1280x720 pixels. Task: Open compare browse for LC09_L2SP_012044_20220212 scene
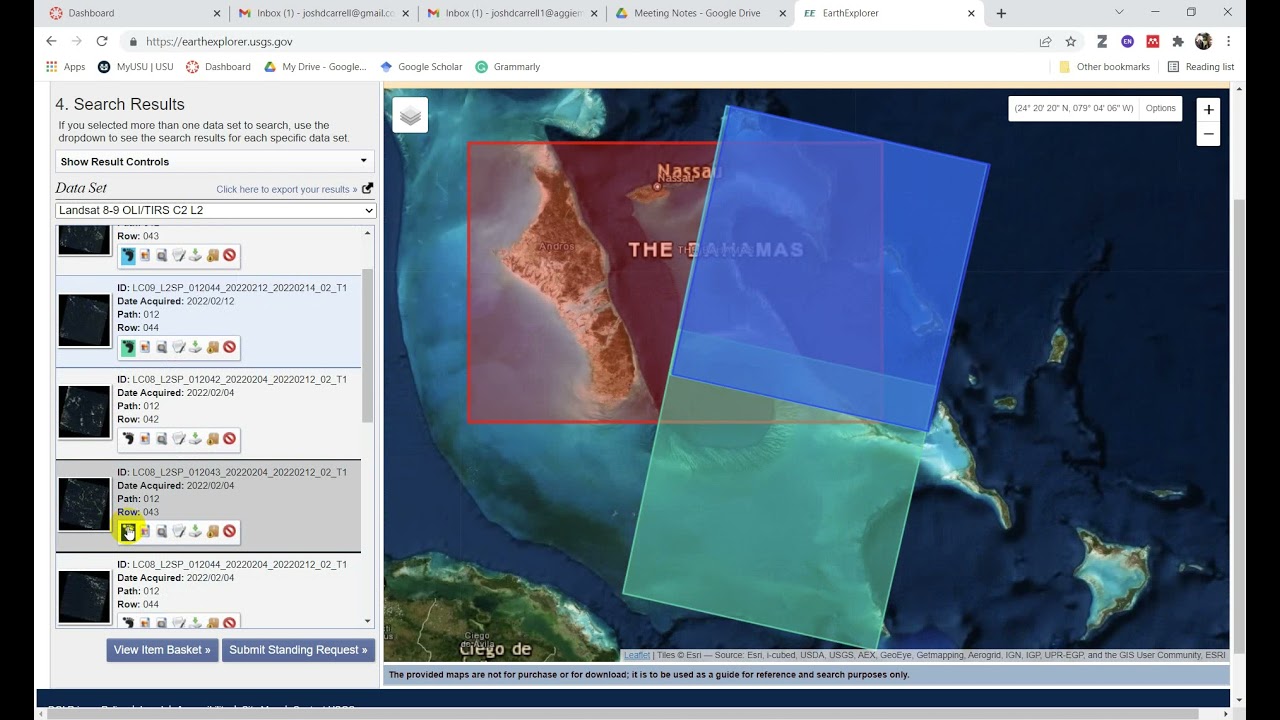coord(162,347)
